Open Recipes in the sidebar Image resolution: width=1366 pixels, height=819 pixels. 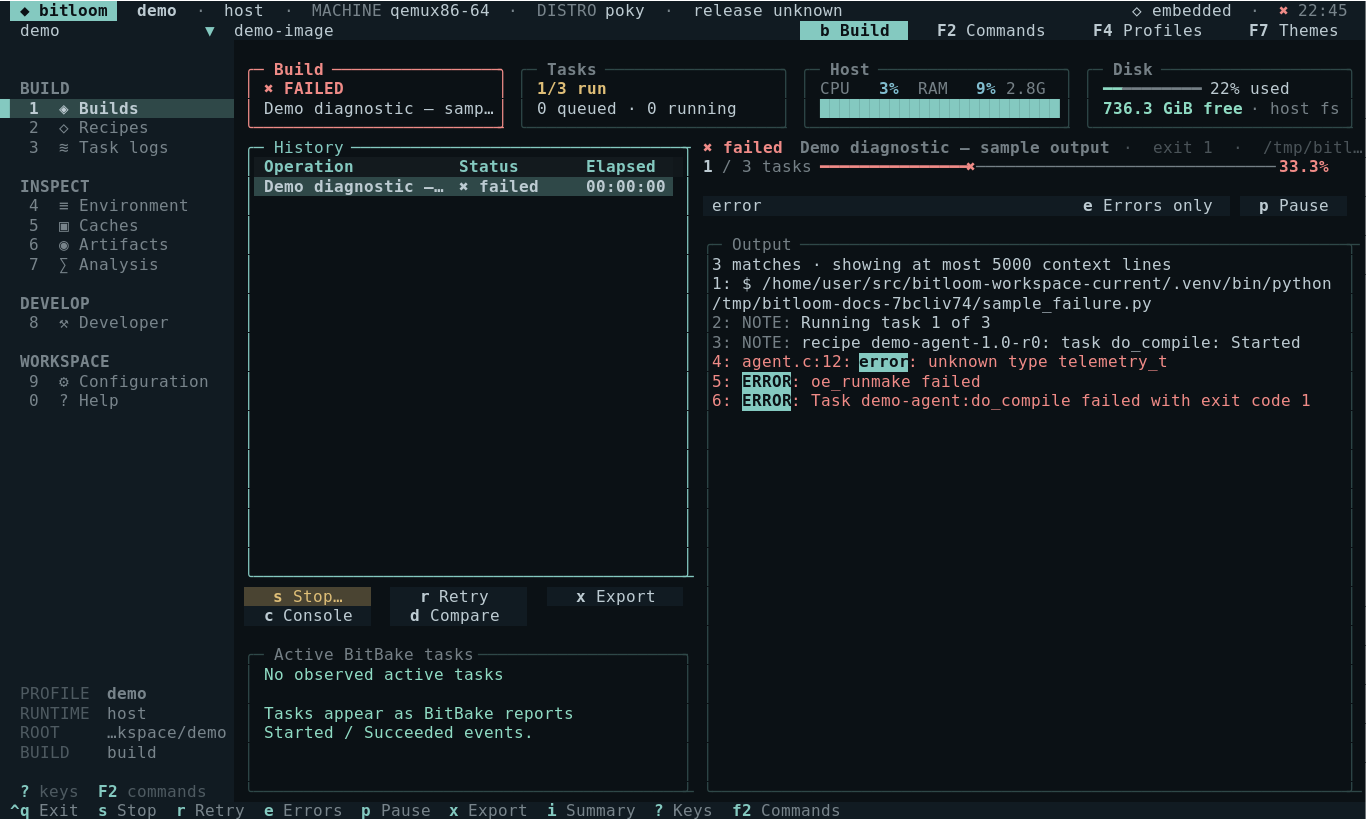pos(117,128)
